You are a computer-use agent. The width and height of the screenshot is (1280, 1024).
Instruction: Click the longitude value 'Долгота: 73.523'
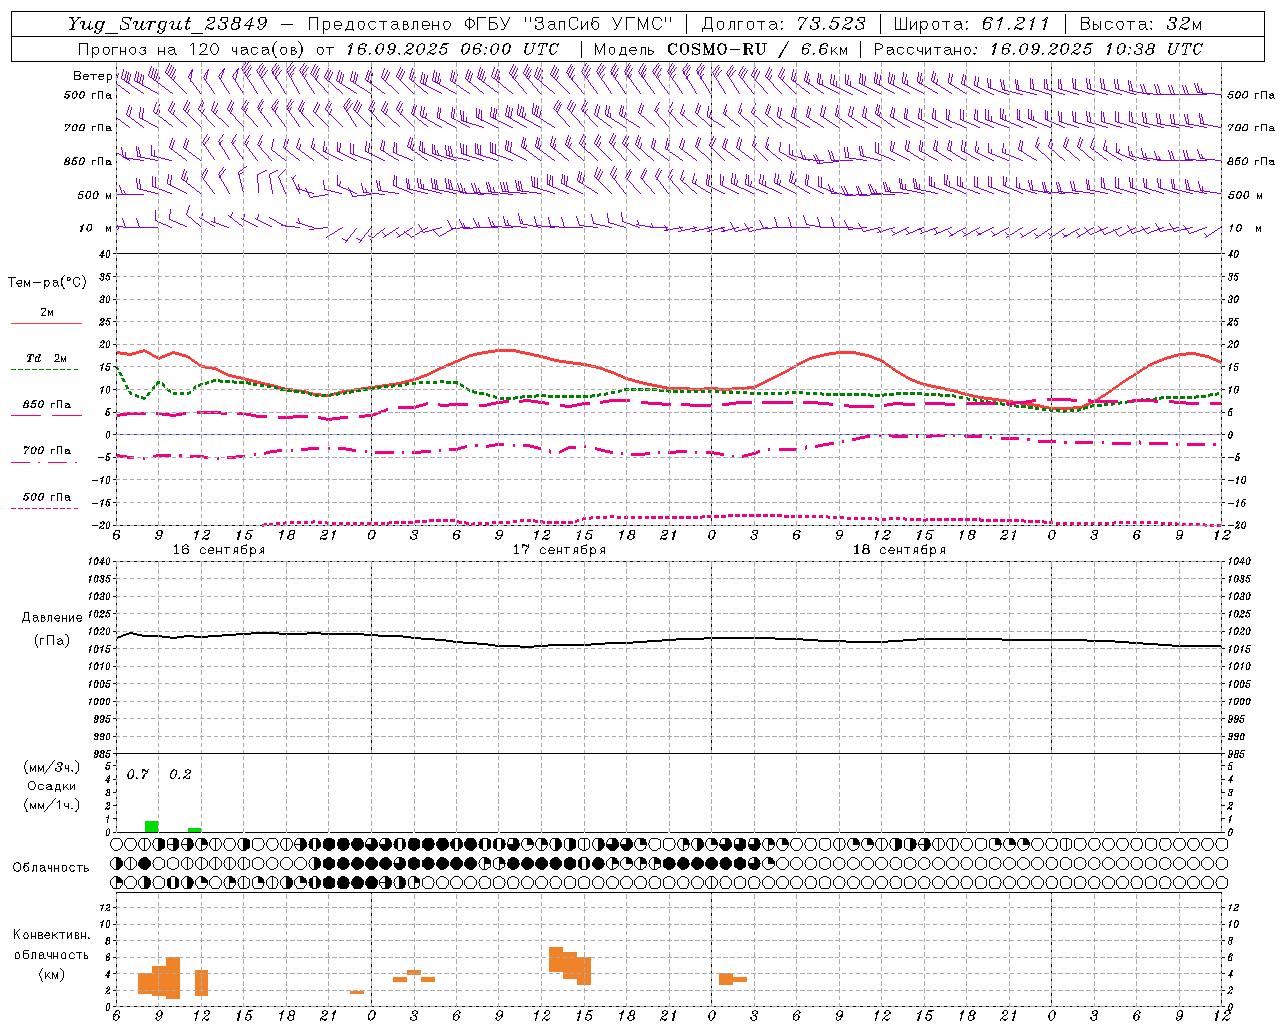click(784, 24)
